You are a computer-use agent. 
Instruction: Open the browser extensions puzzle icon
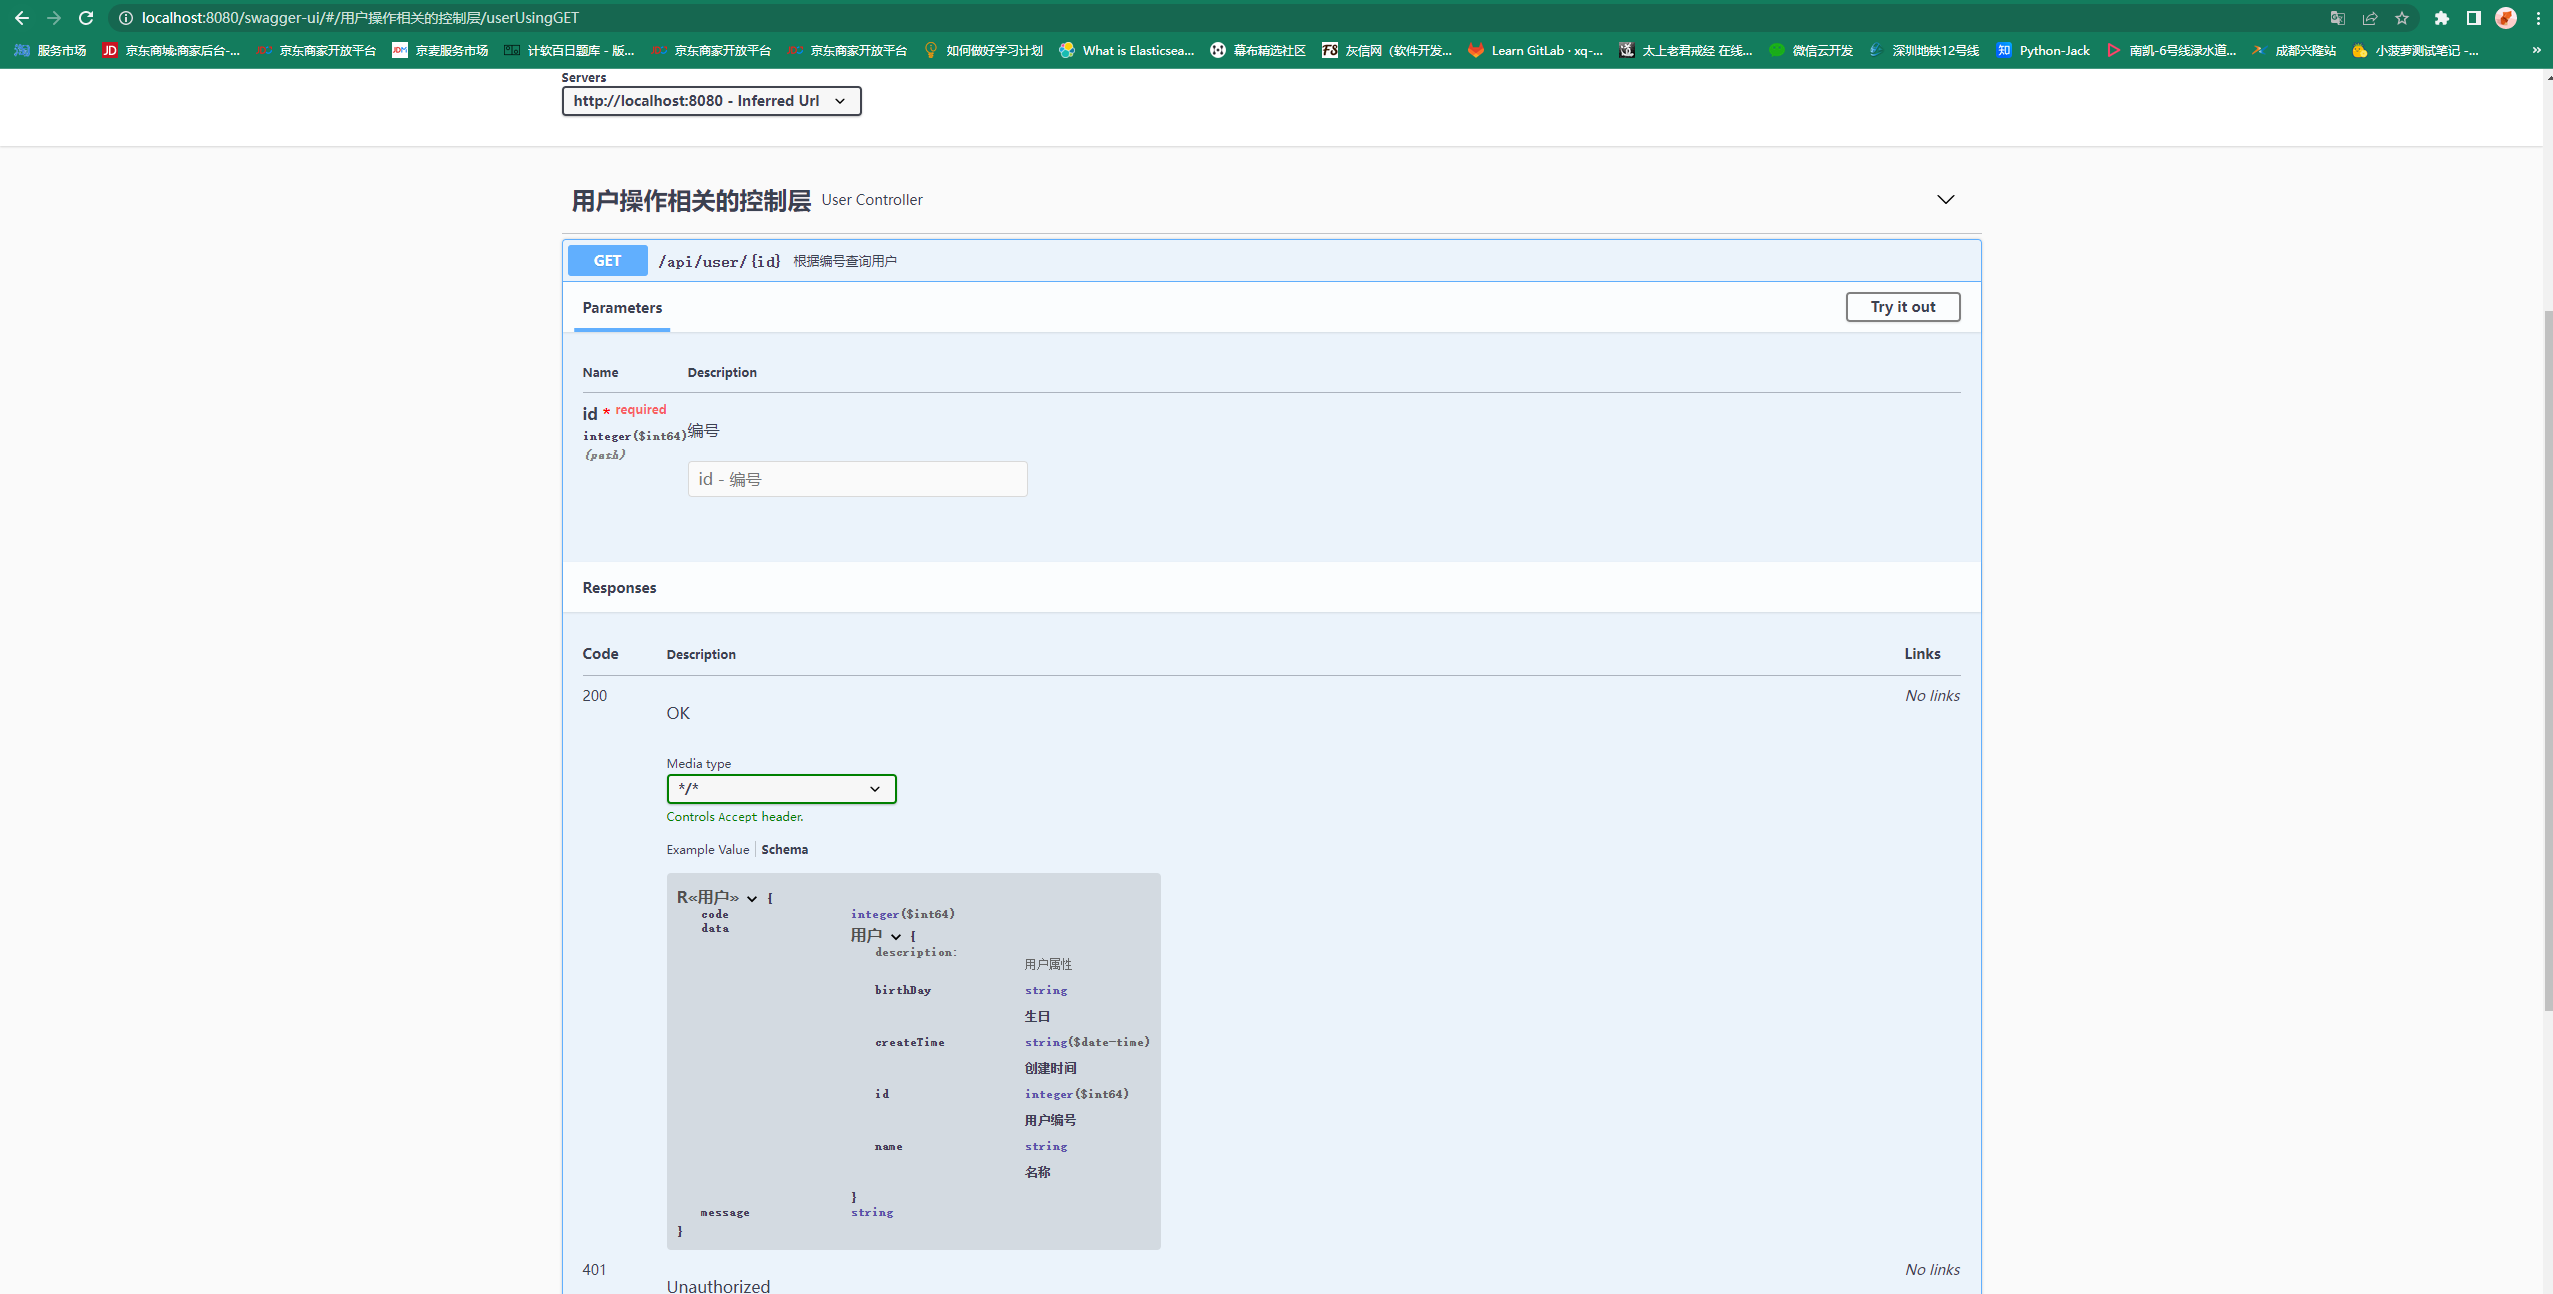click(x=2442, y=18)
